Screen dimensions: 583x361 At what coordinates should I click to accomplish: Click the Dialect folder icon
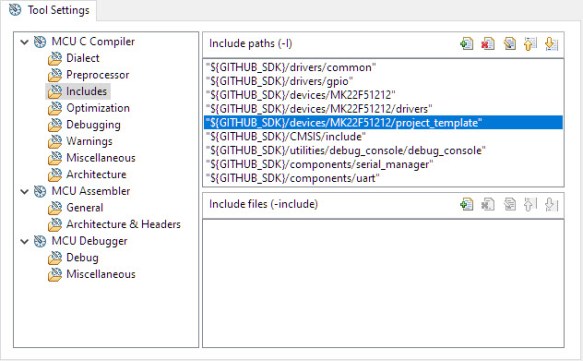[55, 58]
